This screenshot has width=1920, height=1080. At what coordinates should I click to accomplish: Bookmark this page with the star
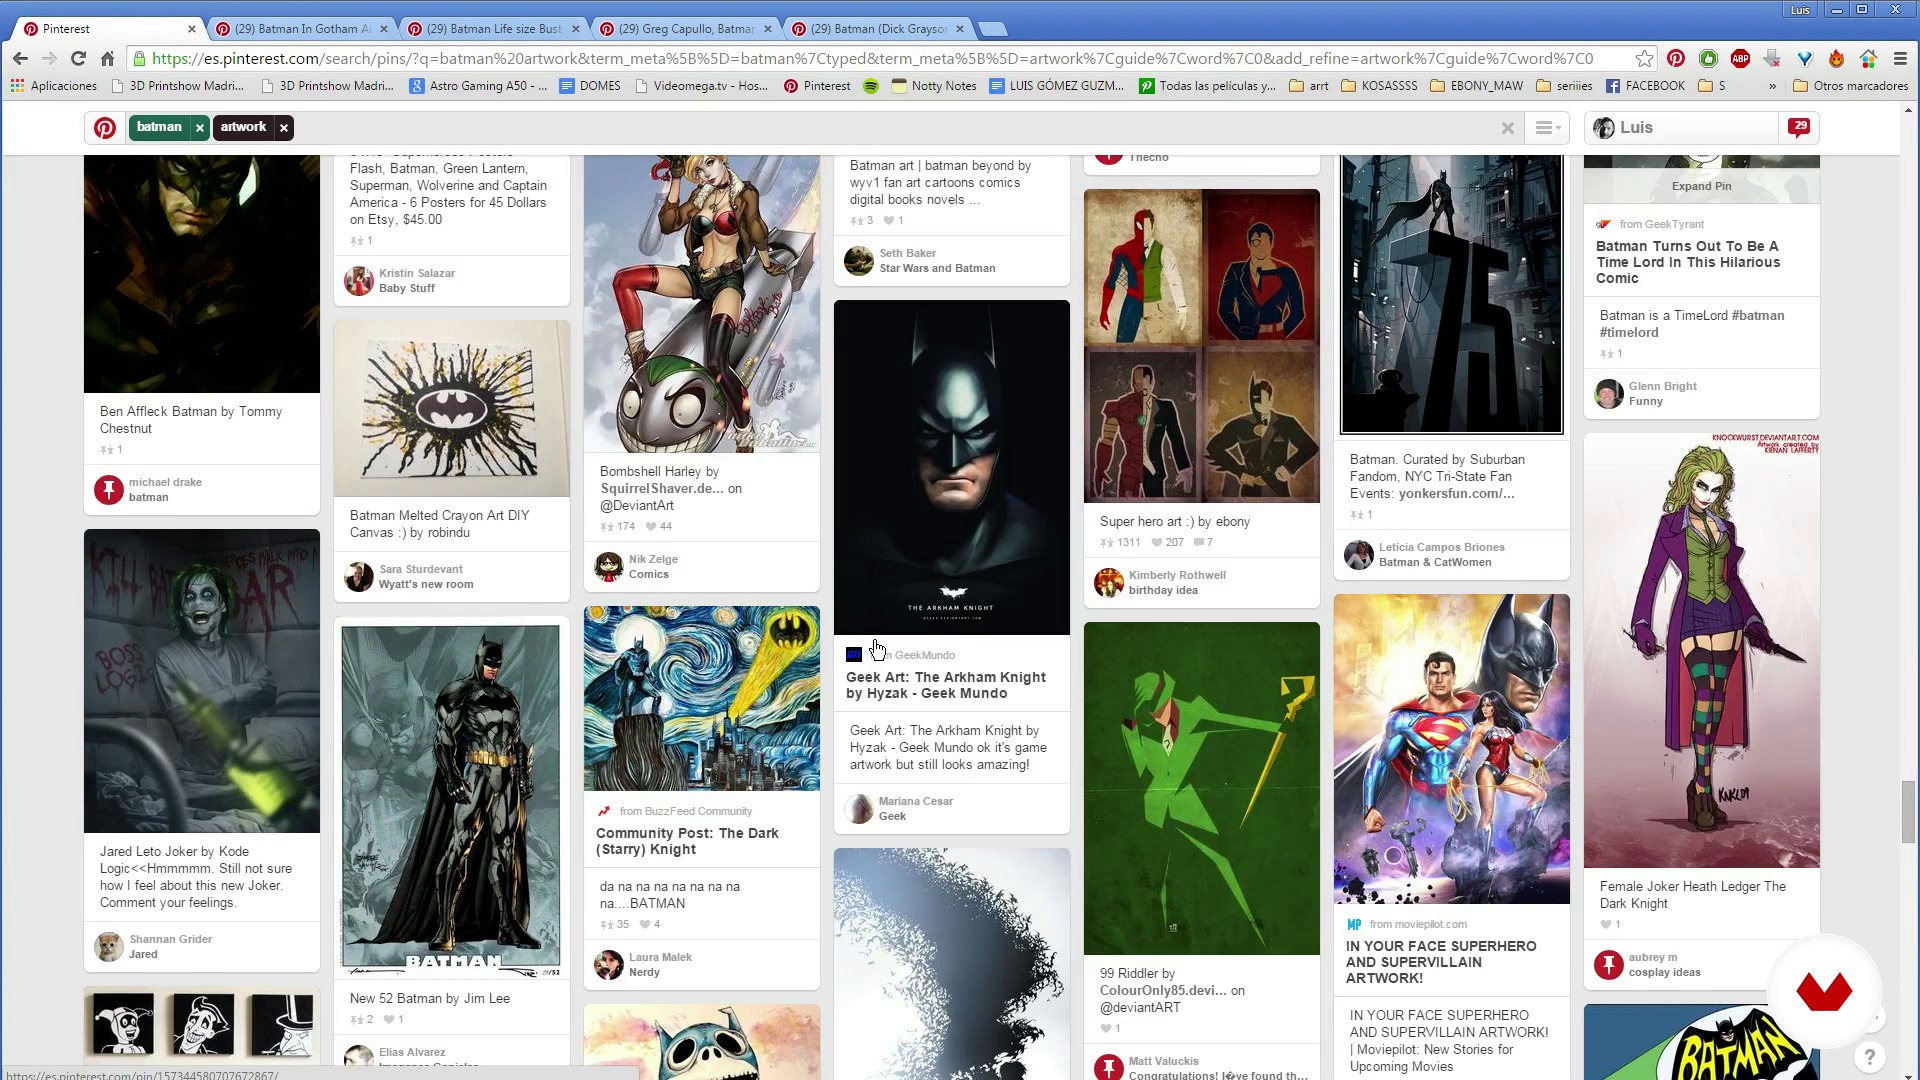click(1644, 59)
